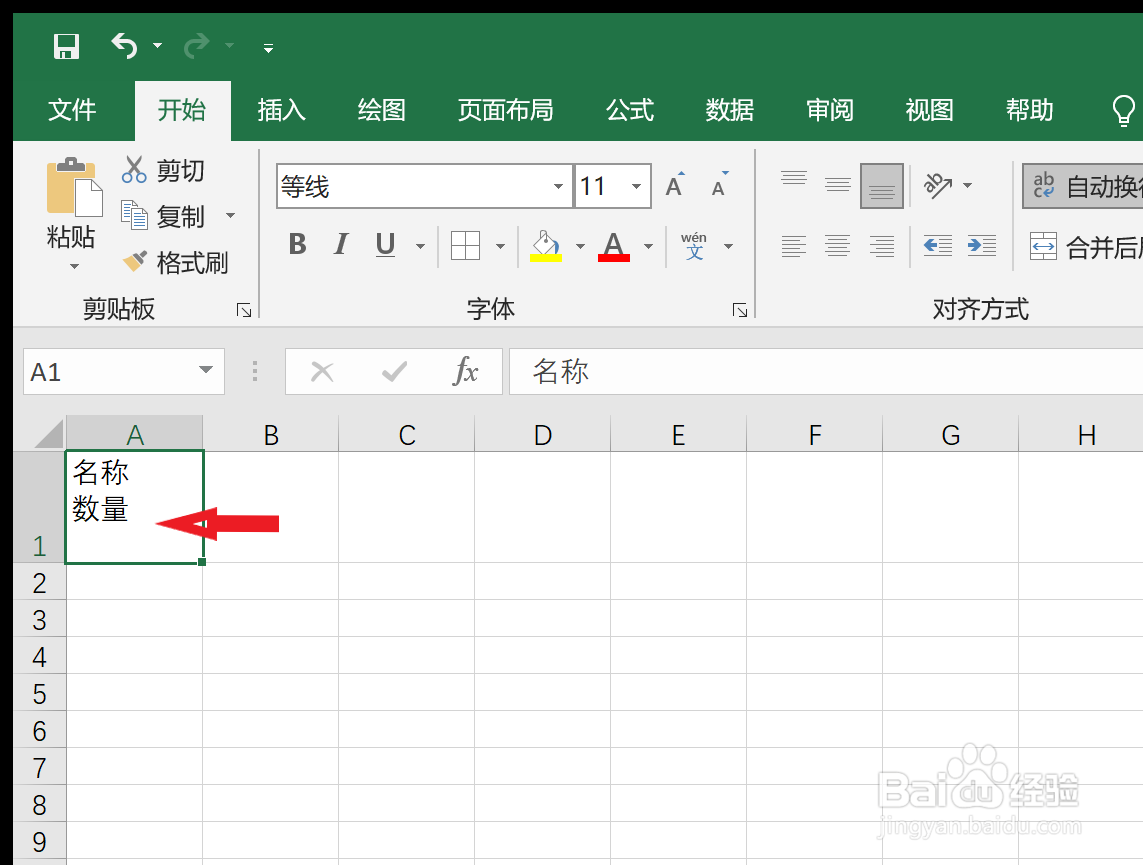The width and height of the screenshot is (1143, 865).
Task: Expand the 复制 copy options arrow
Action: [x=230, y=215]
